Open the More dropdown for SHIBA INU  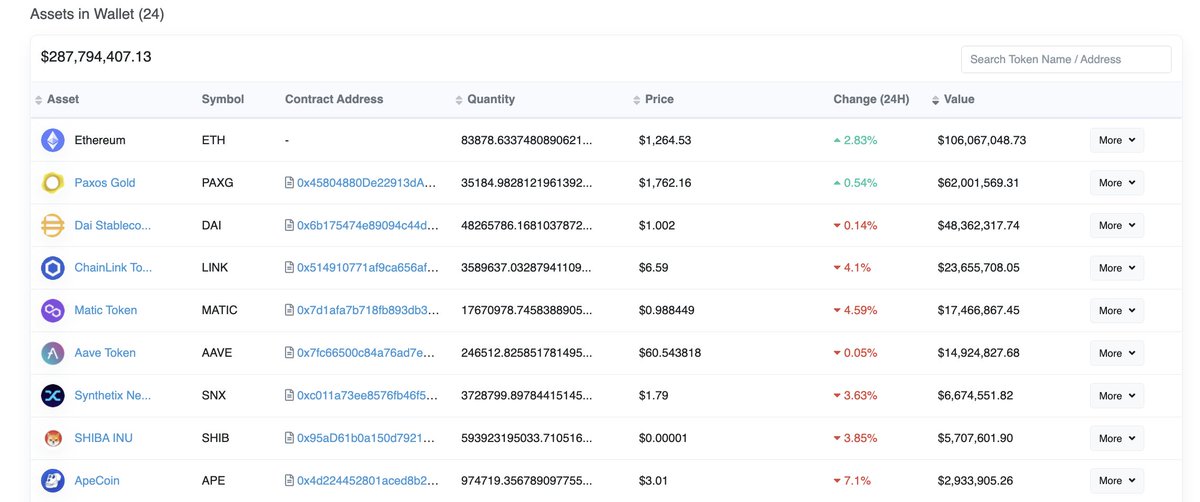tap(1117, 438)
